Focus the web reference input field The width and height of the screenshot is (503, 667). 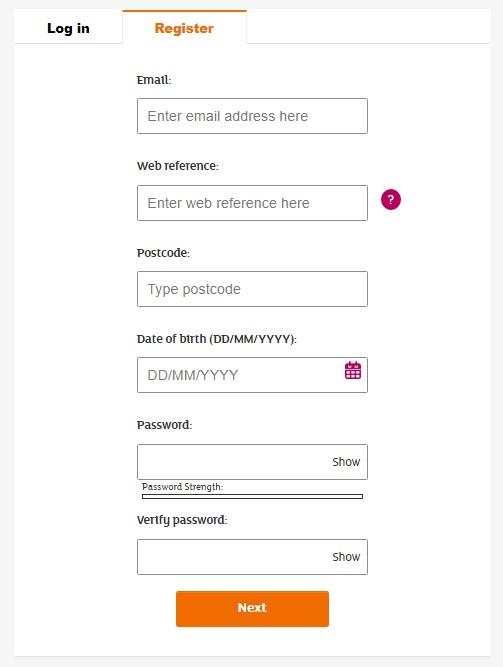tap(252, 203)
